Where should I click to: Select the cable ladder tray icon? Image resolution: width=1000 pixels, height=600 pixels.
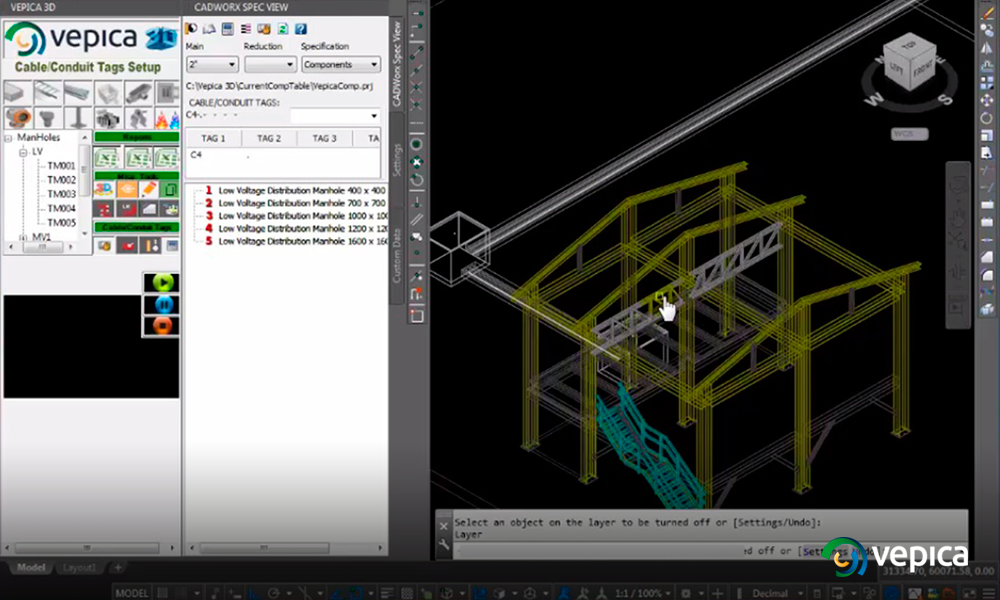(x=47, y=93)
